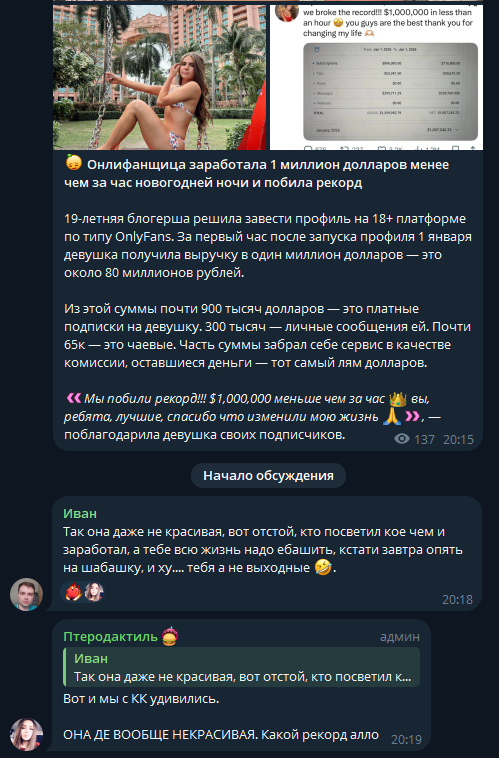Viewport: 499px width, 758px height.
Task: Click the Птеродактиль sender name
Action: coord(110,637)
